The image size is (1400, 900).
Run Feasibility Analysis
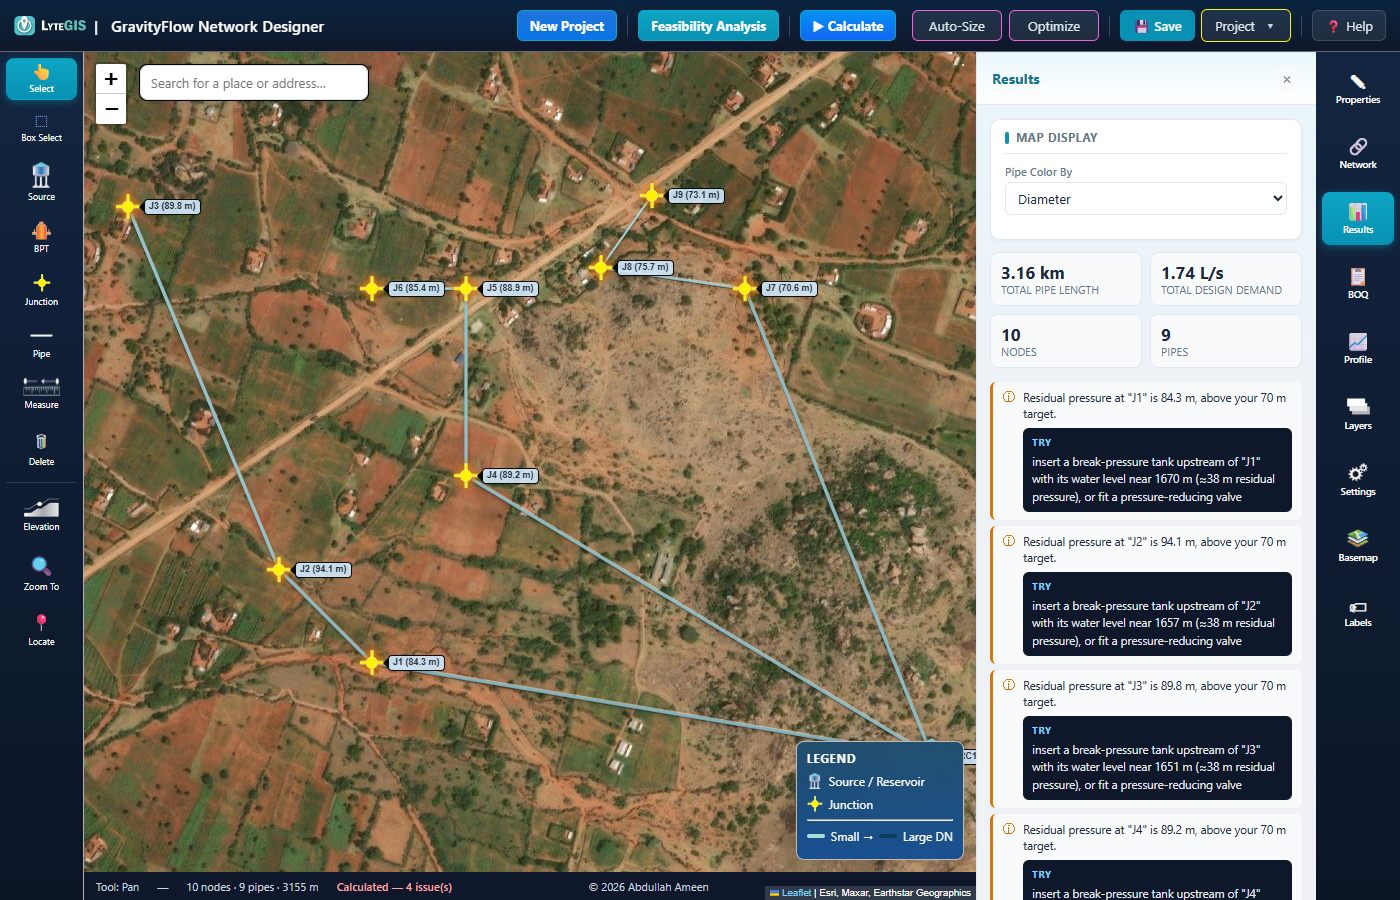[x=708, y=26]
